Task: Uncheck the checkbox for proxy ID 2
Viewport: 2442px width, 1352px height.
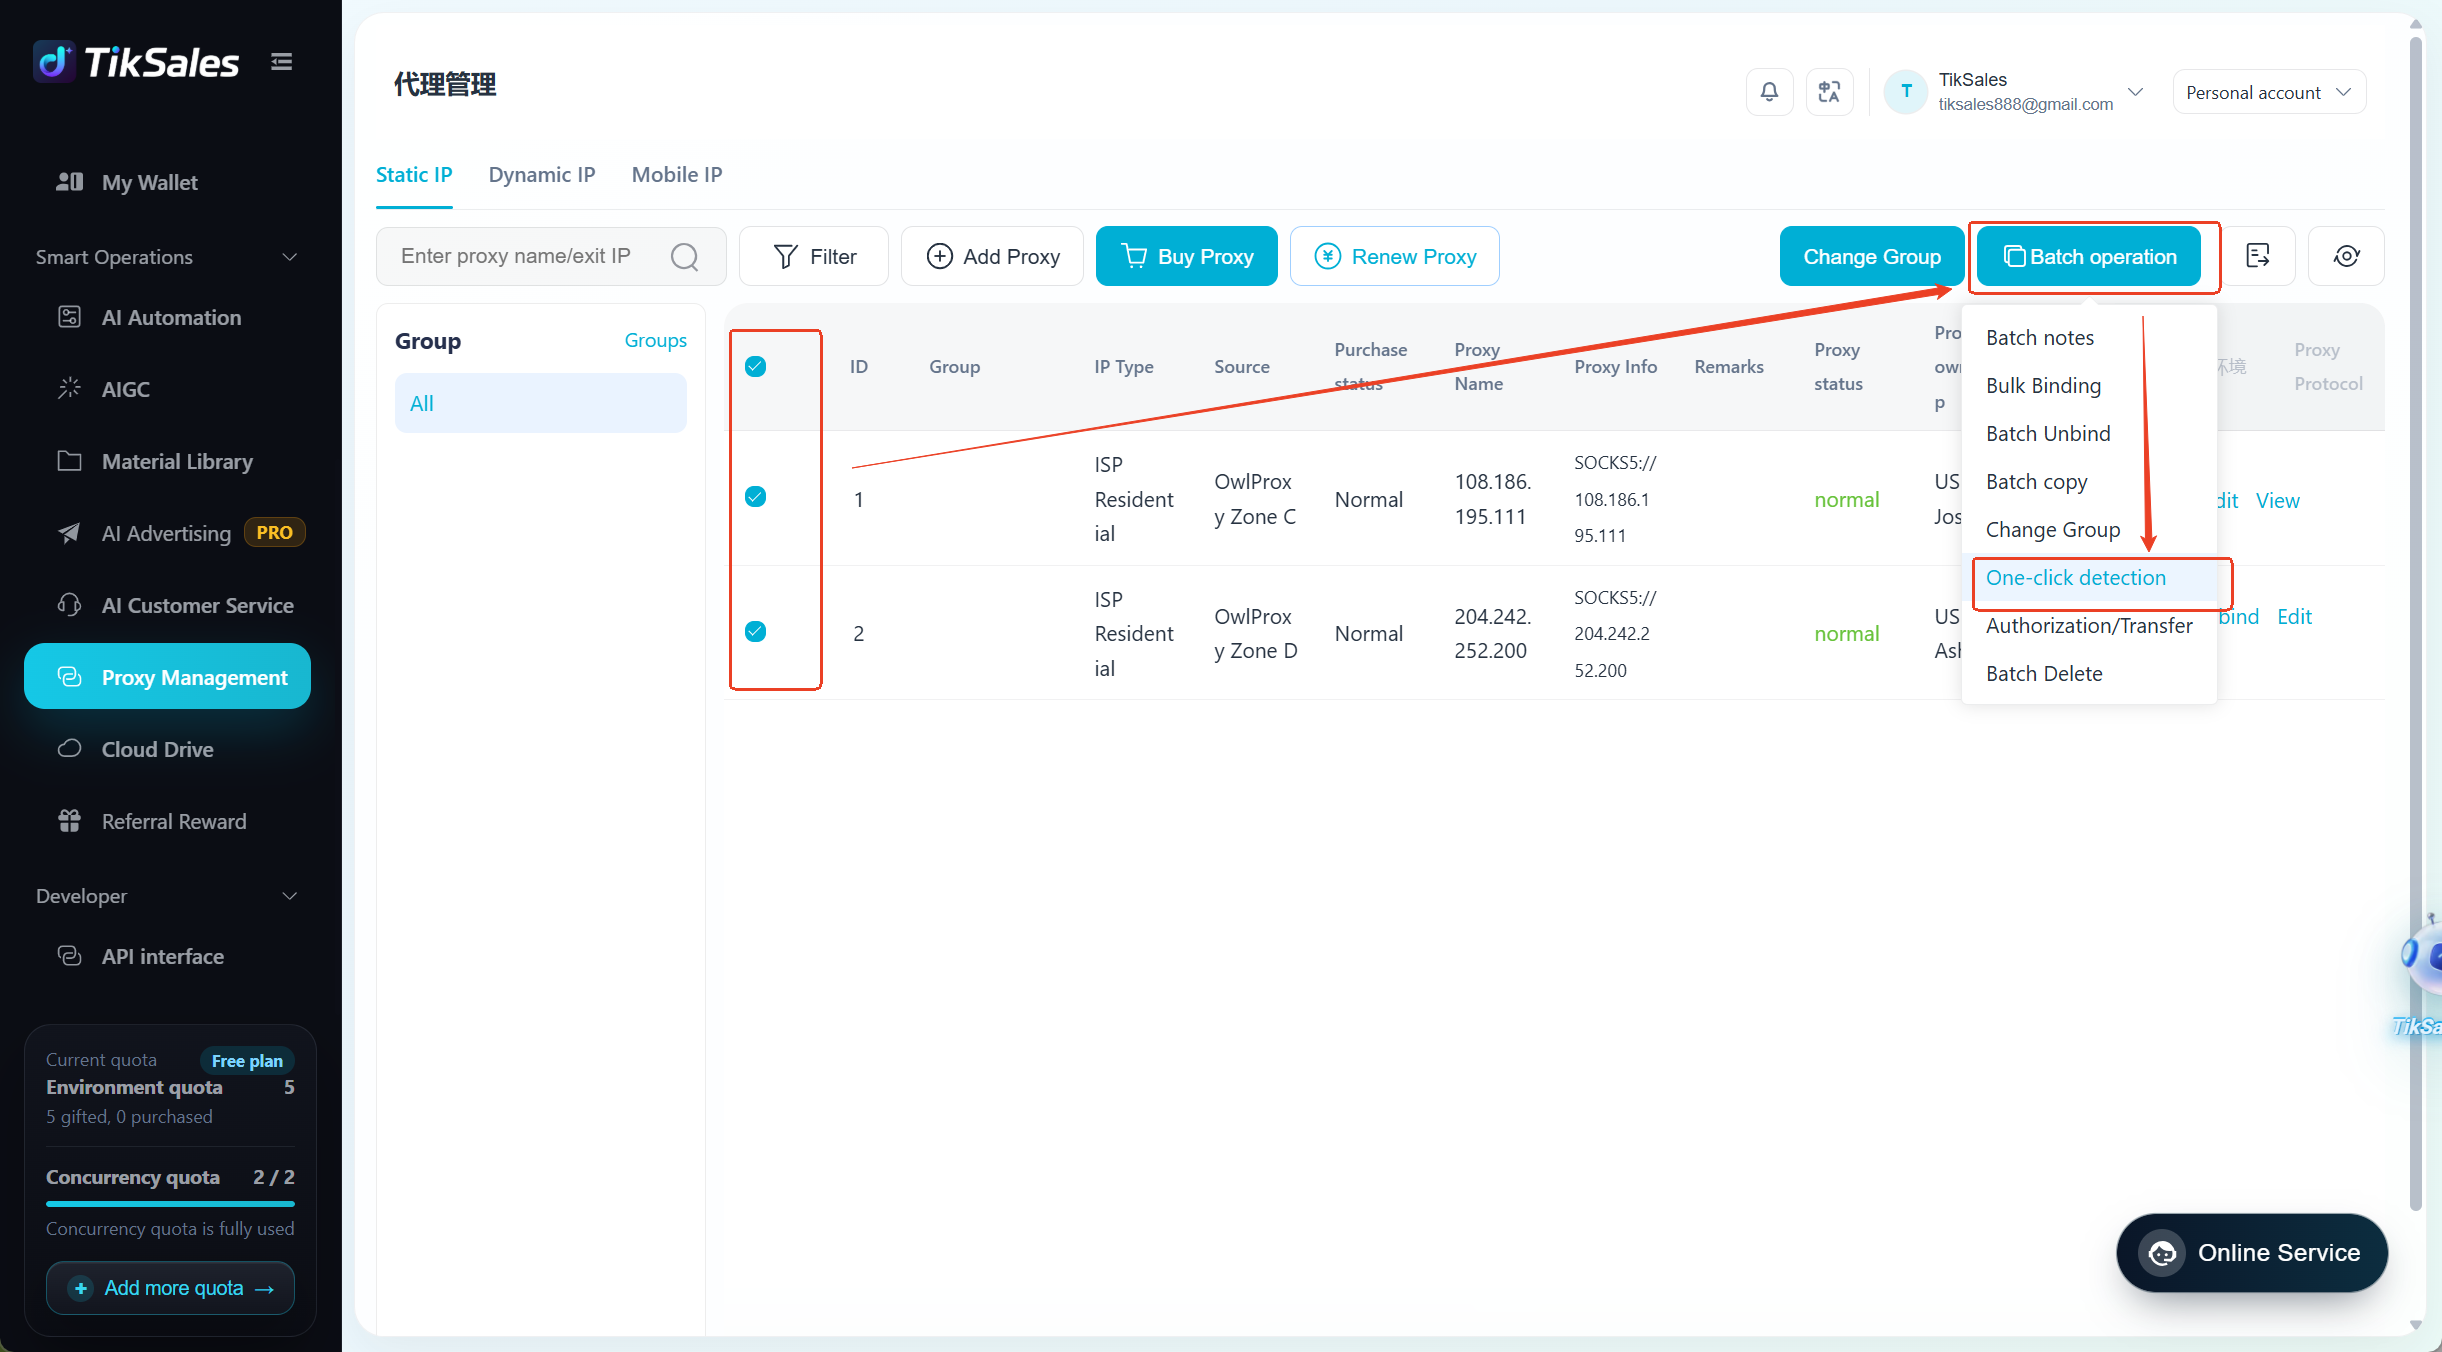Action: (756, 631)
